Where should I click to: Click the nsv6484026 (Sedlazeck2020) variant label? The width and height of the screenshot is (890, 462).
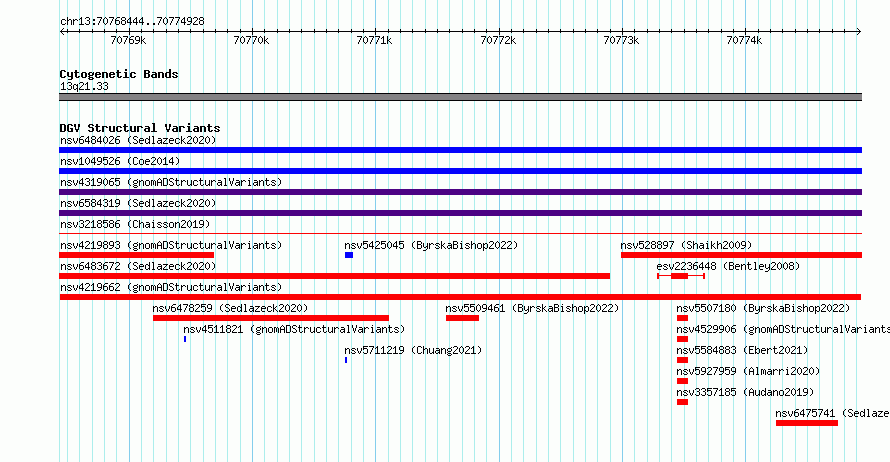(138, 140)
